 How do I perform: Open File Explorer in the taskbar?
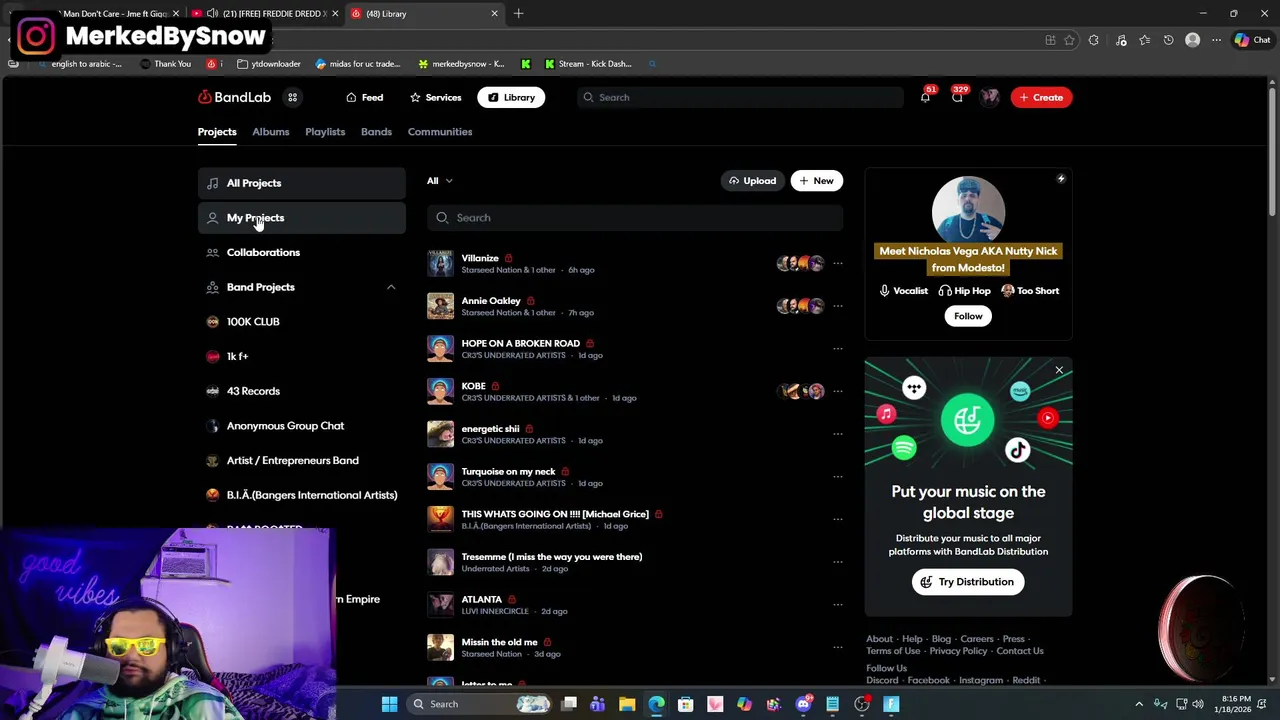coord(627,704)
